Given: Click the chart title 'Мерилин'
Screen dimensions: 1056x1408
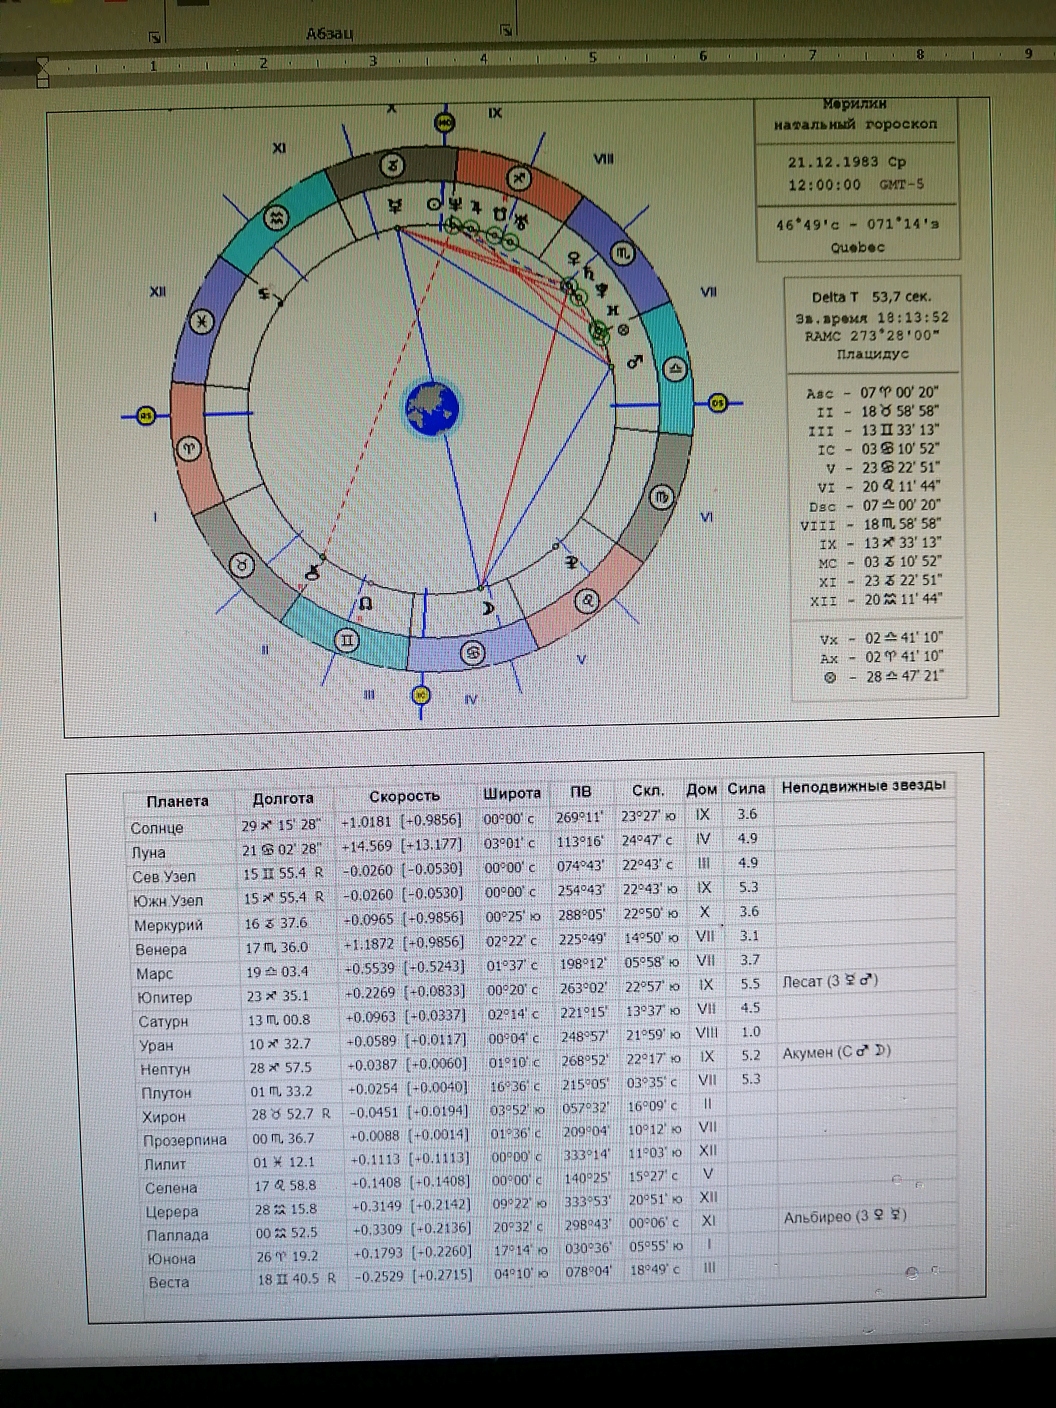Looking at the screenshot, I should [855, 104].
